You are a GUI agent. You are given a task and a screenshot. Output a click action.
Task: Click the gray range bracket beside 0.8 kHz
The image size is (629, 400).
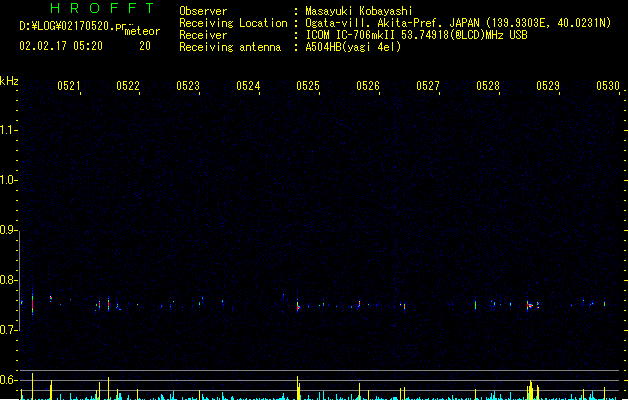pyautogui.click(x=19, y=281)
